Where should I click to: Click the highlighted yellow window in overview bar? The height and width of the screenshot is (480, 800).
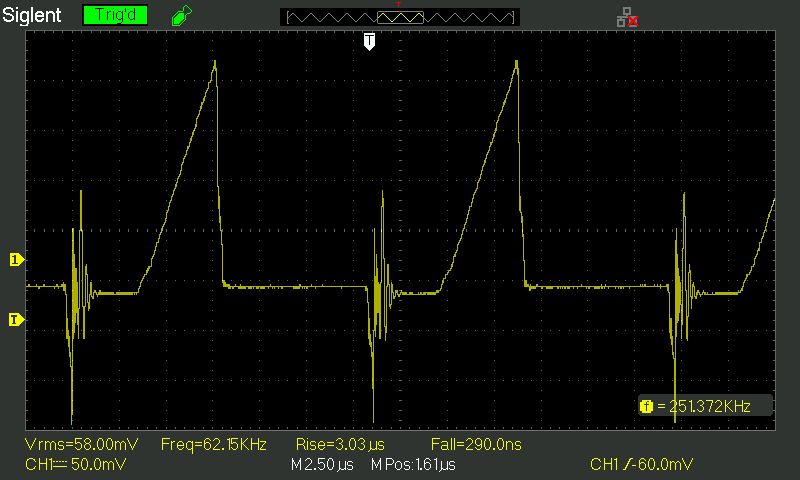pyautogui.click(x=400, y=18)
